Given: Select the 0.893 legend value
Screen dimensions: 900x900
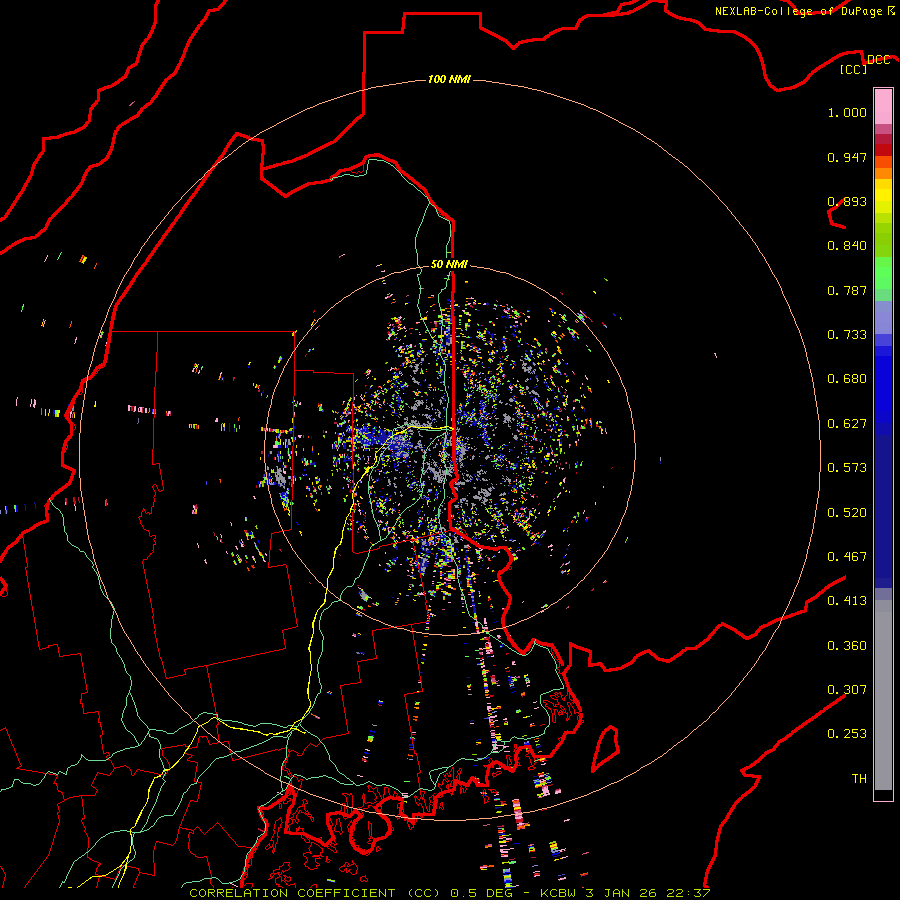Looking at the screenshot, I should (x=847, y=201).
